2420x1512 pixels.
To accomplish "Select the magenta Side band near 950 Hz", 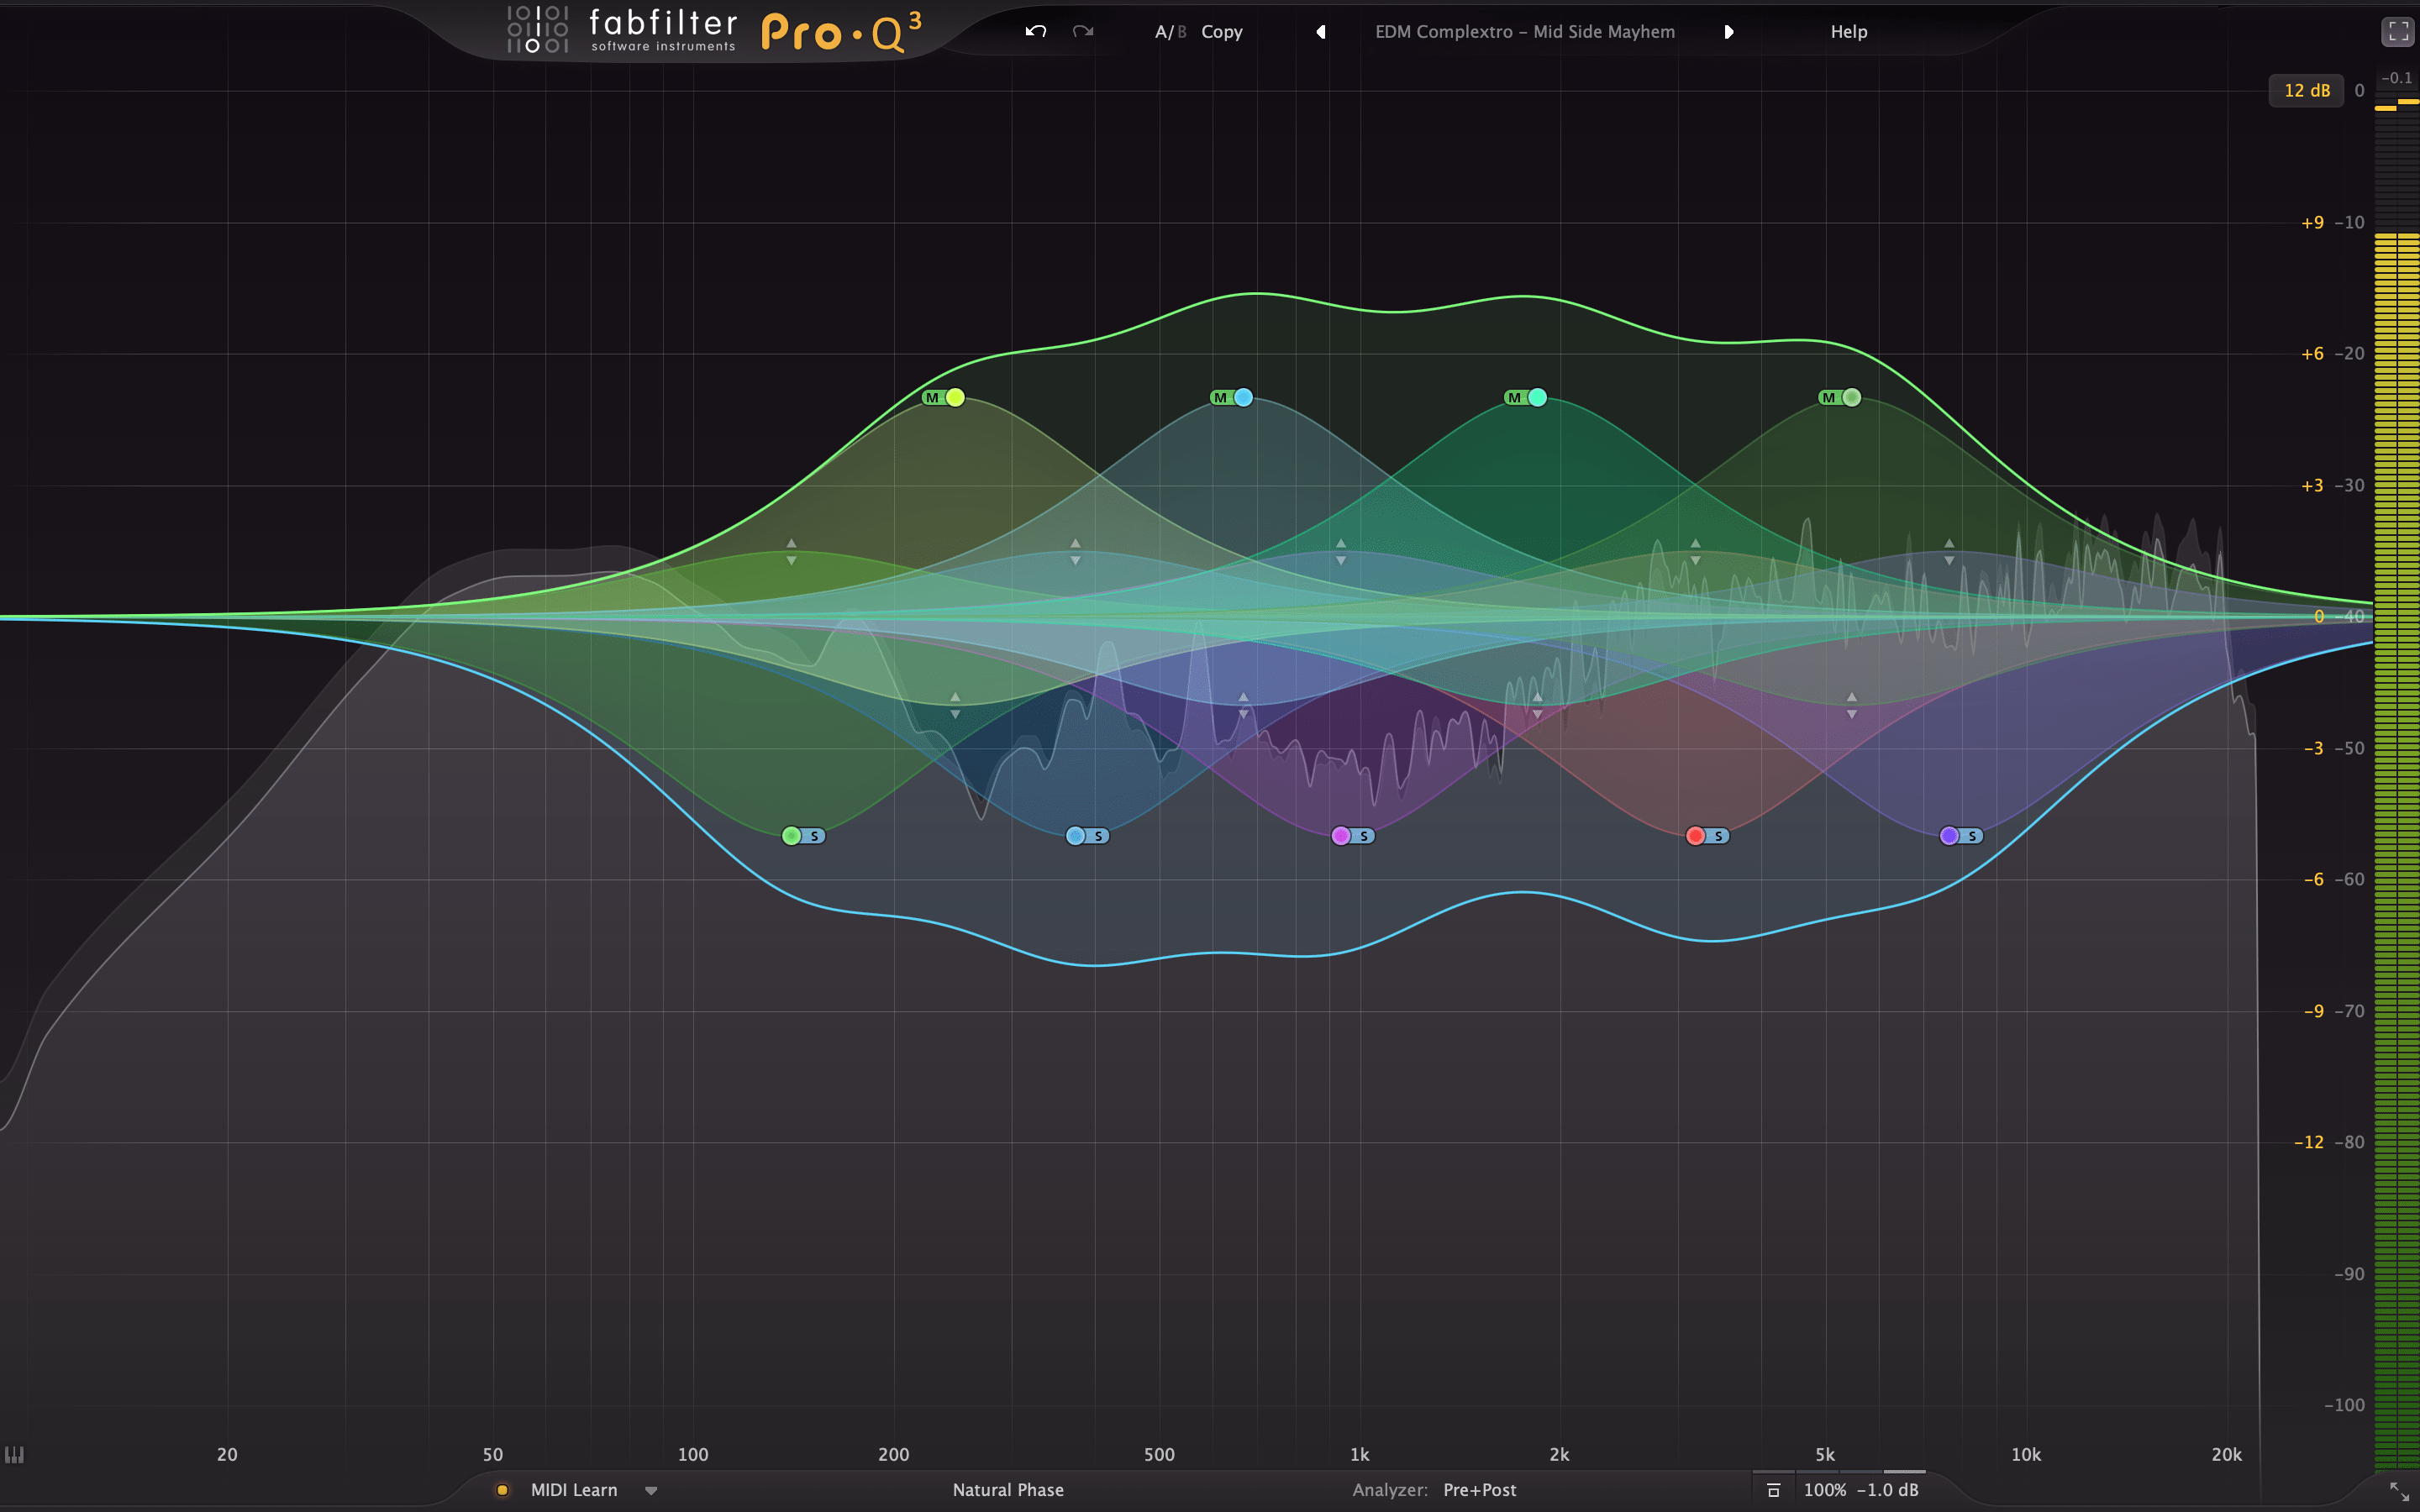I will pyautogui.click(x=1341, y=835).
